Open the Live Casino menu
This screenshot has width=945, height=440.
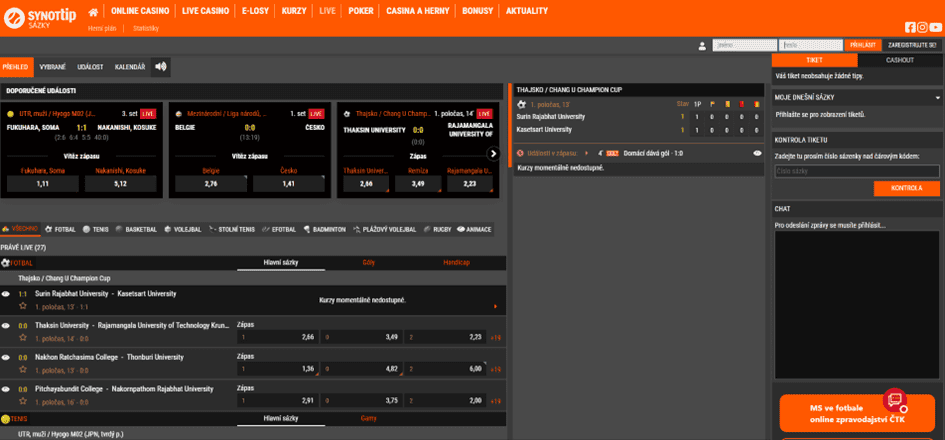(x=205, y=11)
